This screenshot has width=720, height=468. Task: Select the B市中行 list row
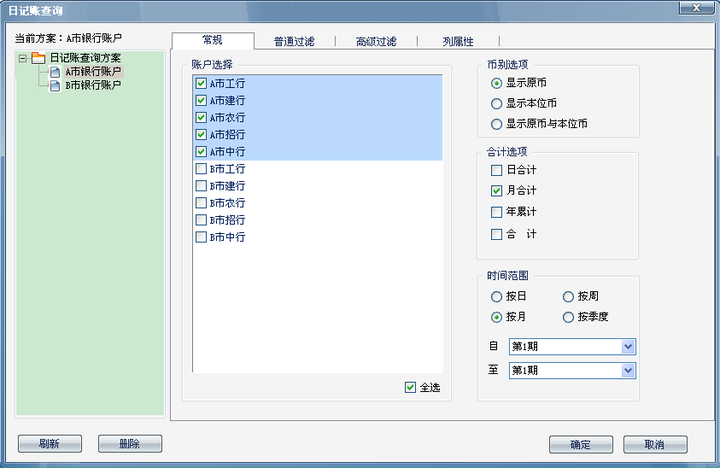(x=318, y=237)
